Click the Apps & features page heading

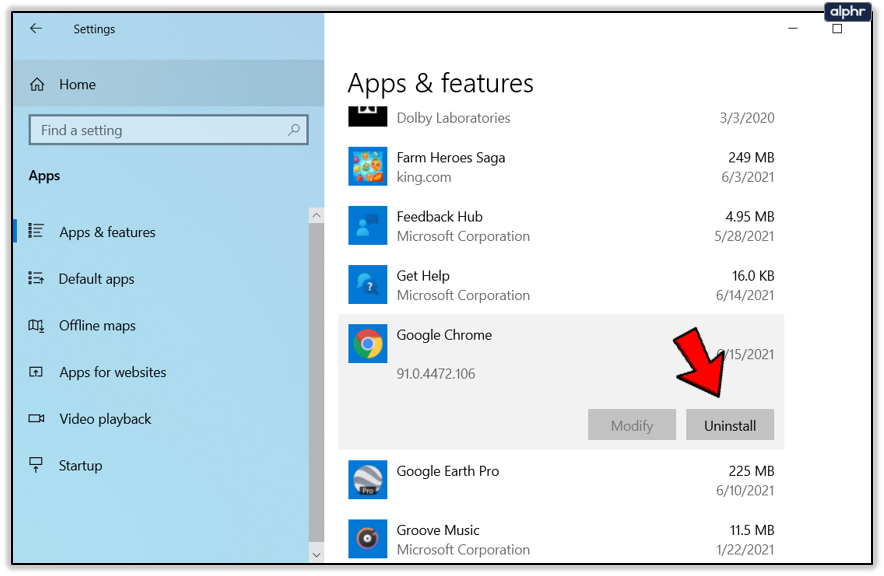(x=440, y=83)
